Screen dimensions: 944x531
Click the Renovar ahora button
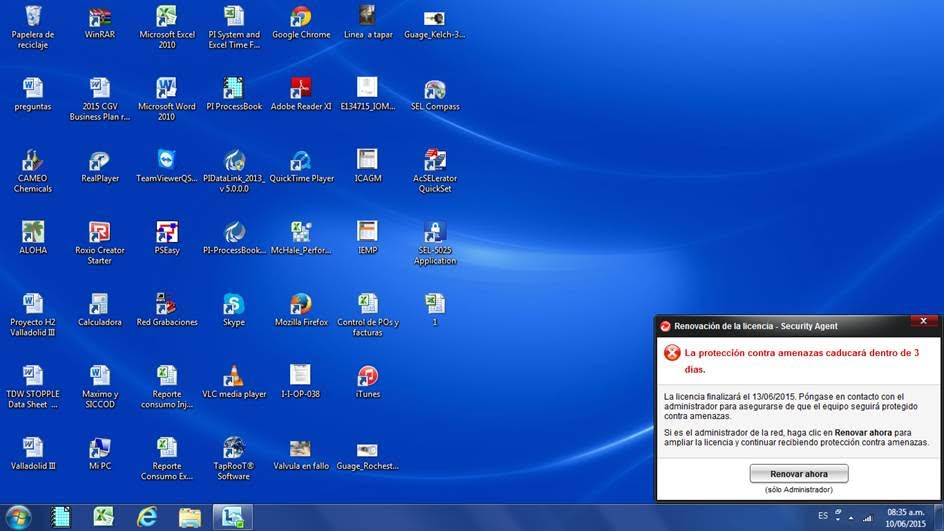[798, 474]
